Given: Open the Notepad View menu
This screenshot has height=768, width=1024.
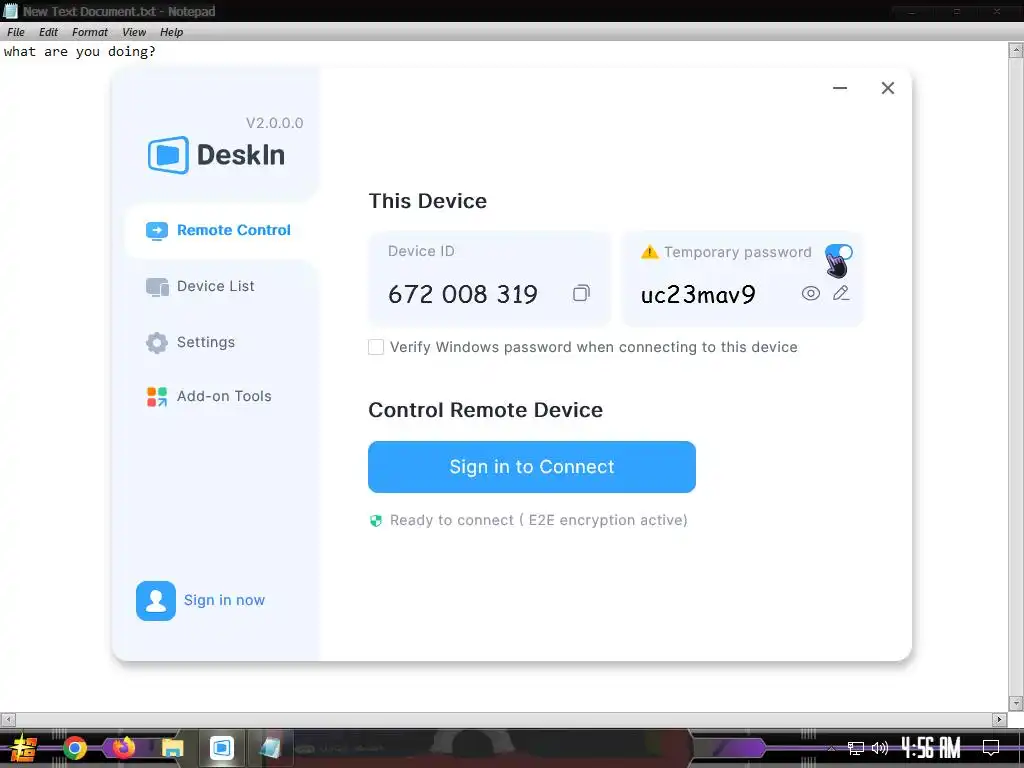Looking at the screenshot, I should 134,32.
